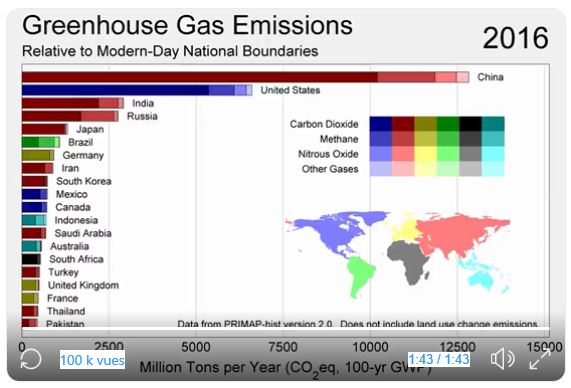Click the 5000 axis tick label
This screenshot has width=571, height=388.
196,347
